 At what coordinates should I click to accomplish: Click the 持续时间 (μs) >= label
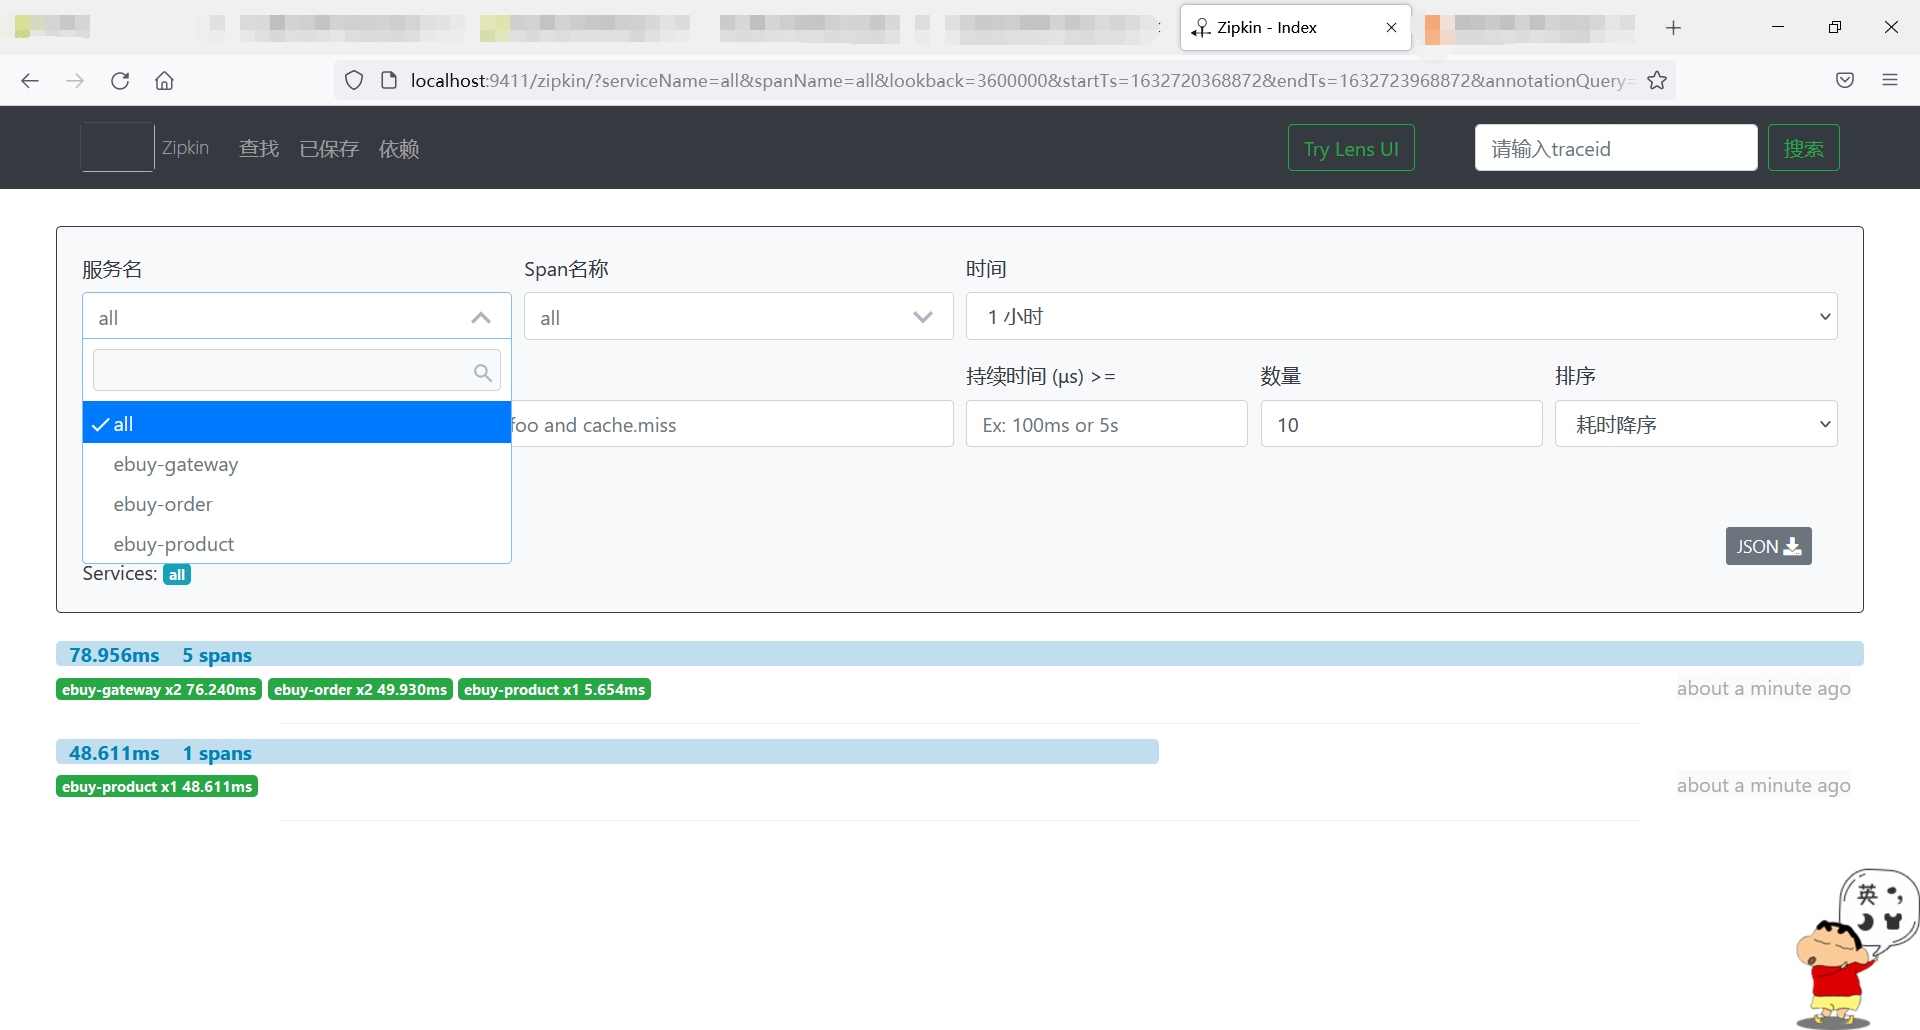[x=1041, y=376]
